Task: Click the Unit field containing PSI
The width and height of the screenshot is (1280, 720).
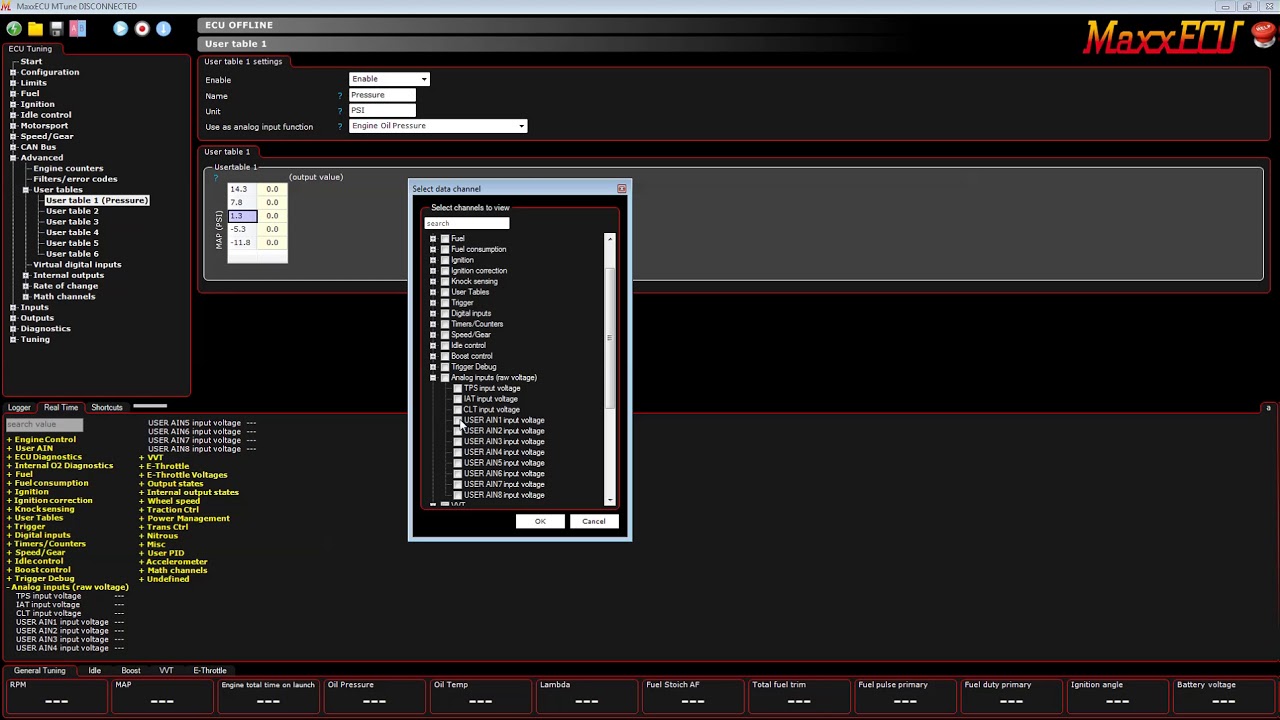Action: tap(382, 110)
